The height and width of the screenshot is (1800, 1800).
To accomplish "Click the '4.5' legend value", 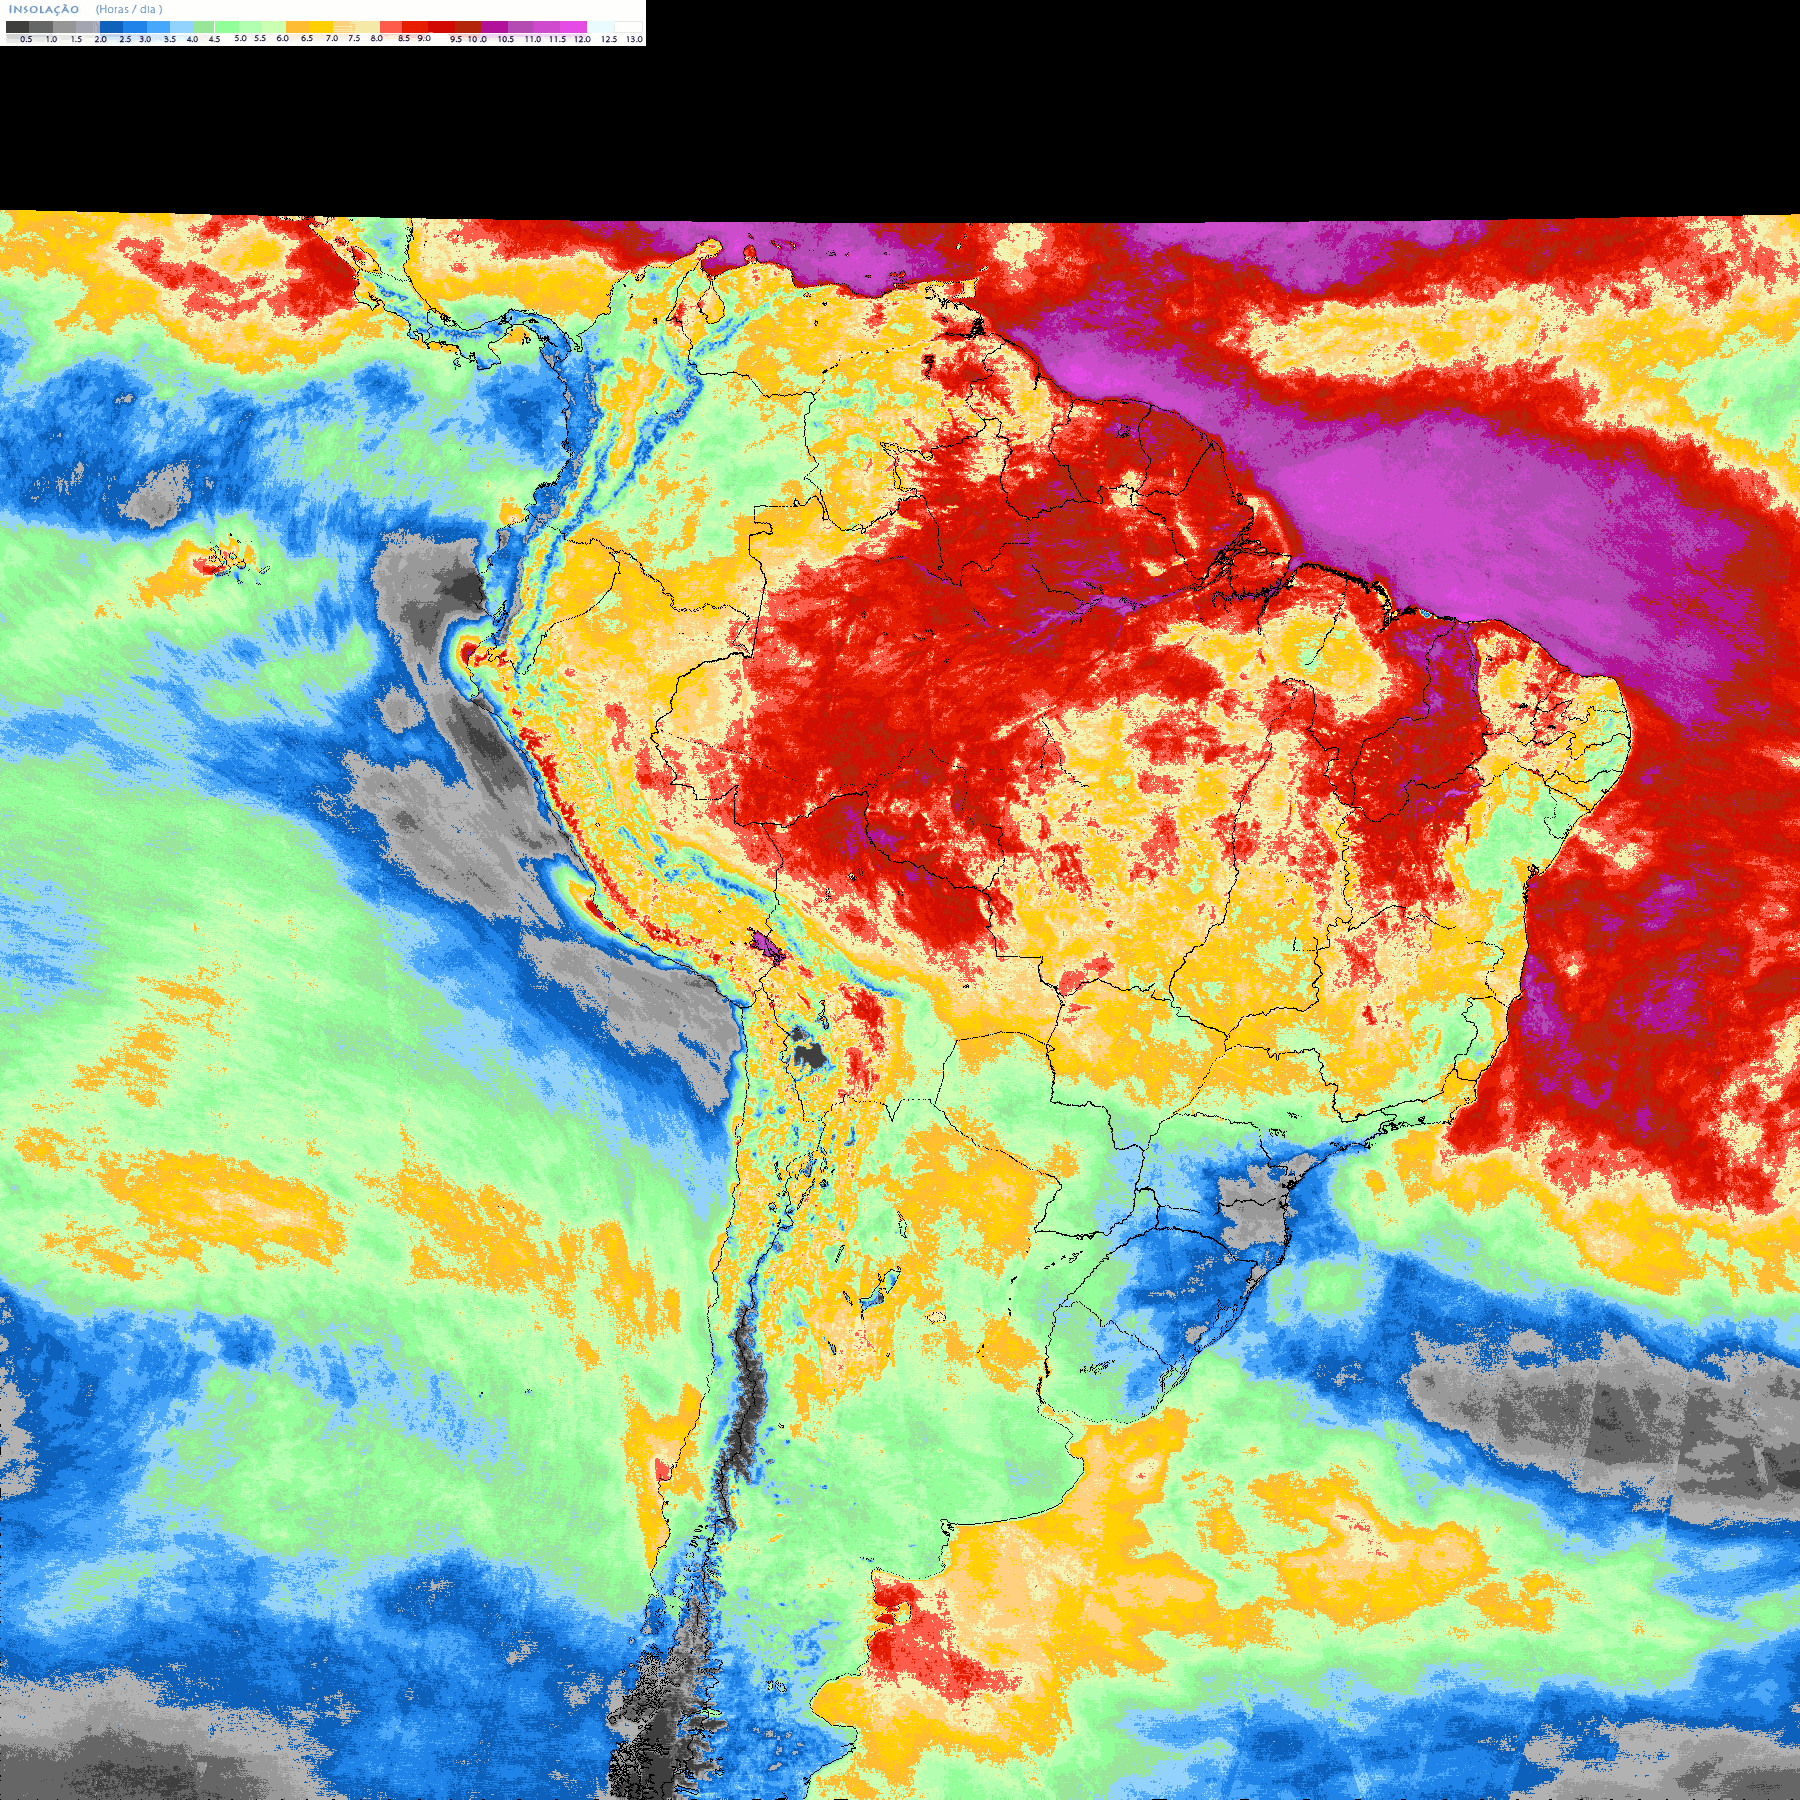I will pyautogui.click(x=214, y=39).
